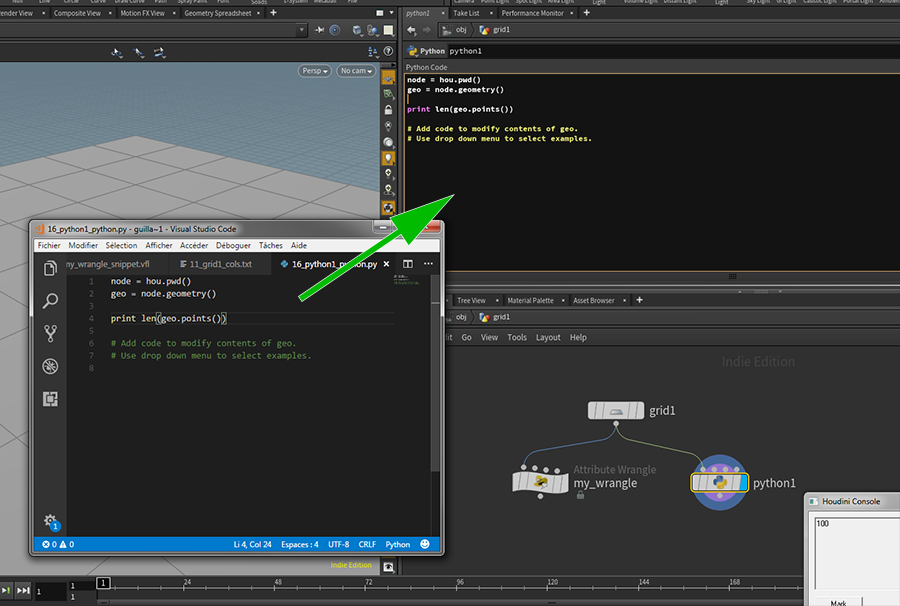Open the Search icon in VS Code
This screenshot has height=606, width=900.
(50, 301)
